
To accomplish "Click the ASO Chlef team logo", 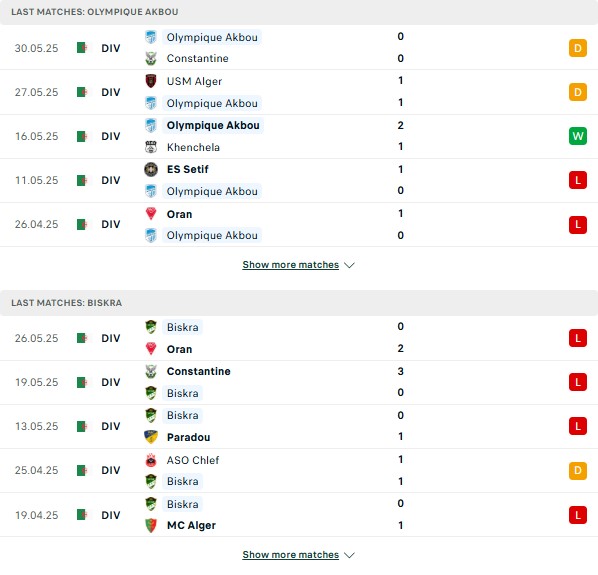I will click(151, 460).
